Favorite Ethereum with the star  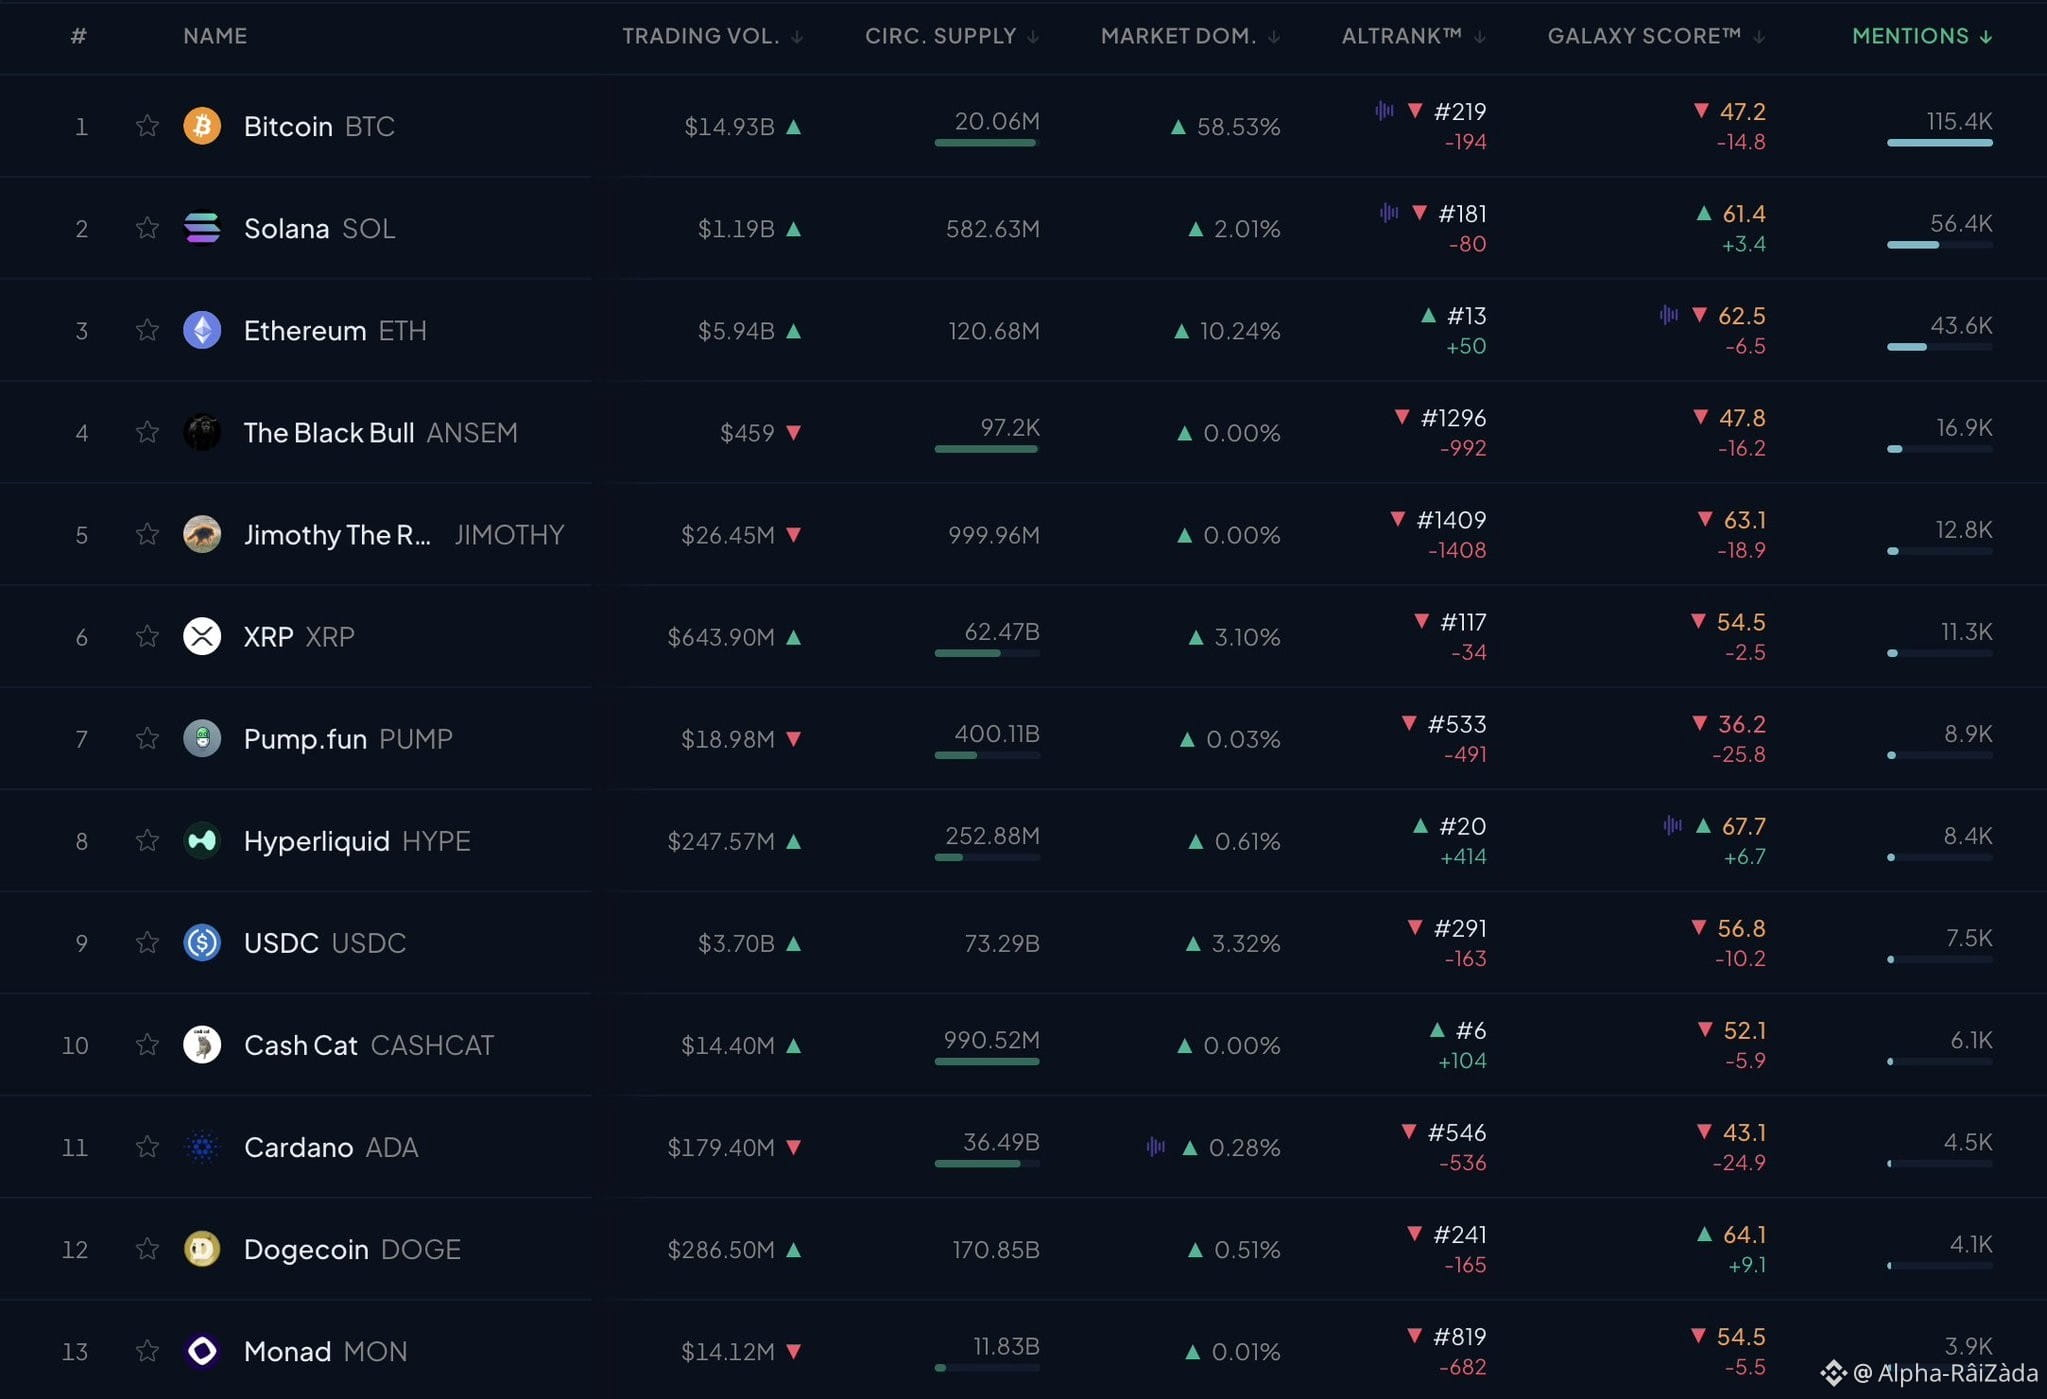(147, 329)
